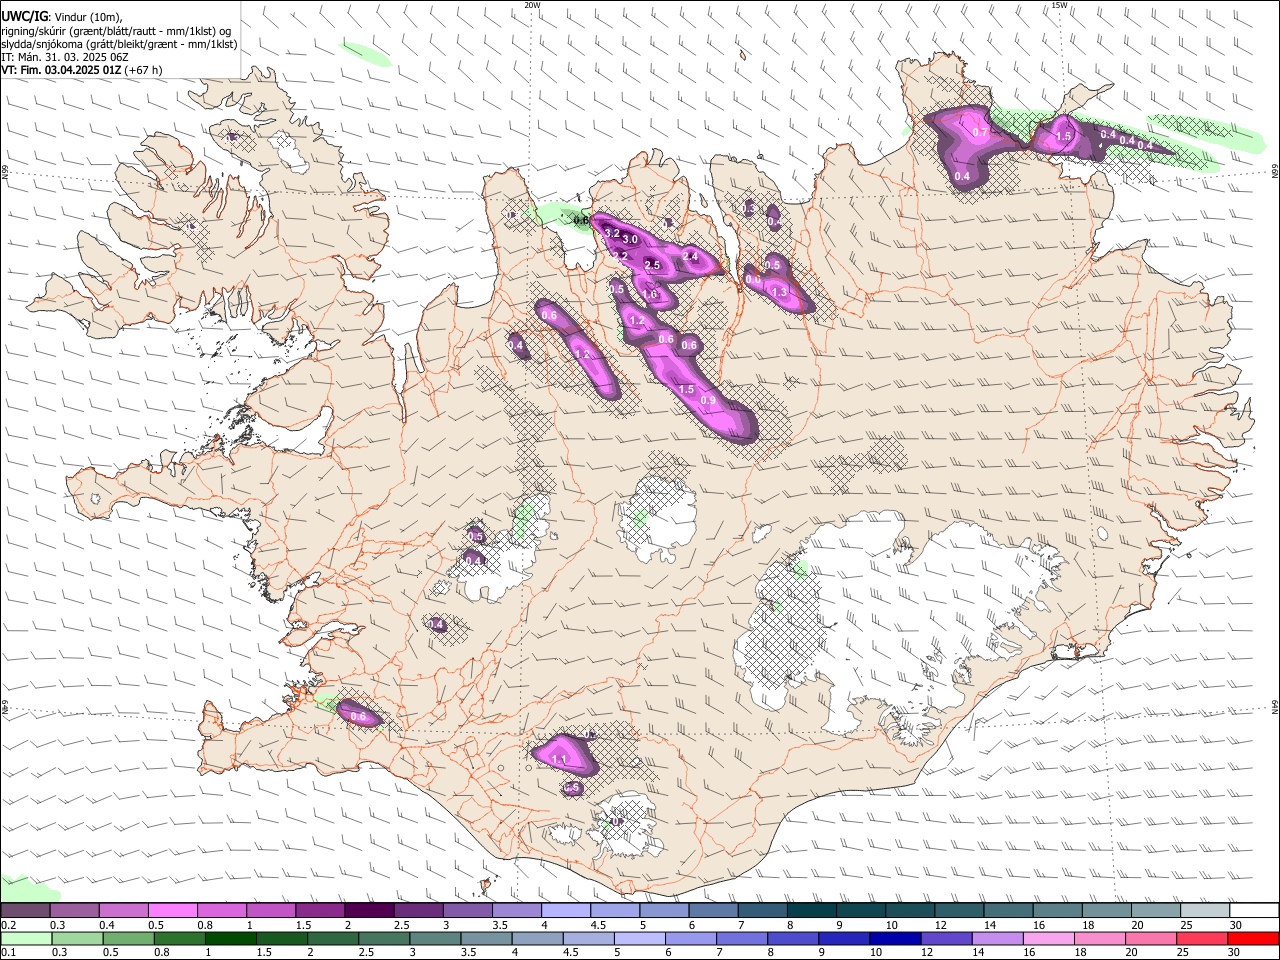Click the '0.7' precipitation value in the northeast
The height and width of the screenshot is (960, 1280).
pyautogui.click(x=980, y=132)
